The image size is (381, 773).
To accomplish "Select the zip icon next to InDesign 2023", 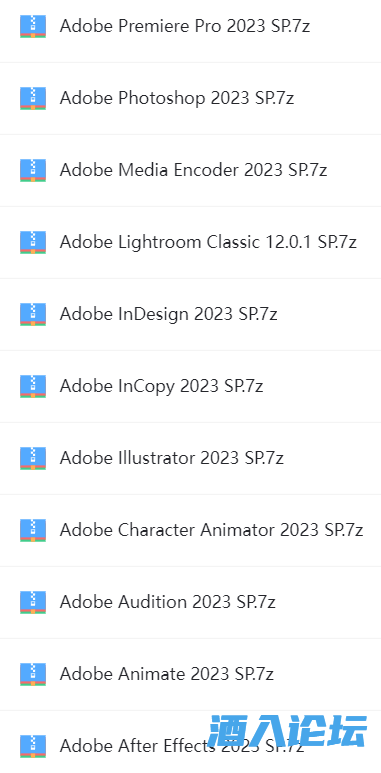I will [33, 314].
